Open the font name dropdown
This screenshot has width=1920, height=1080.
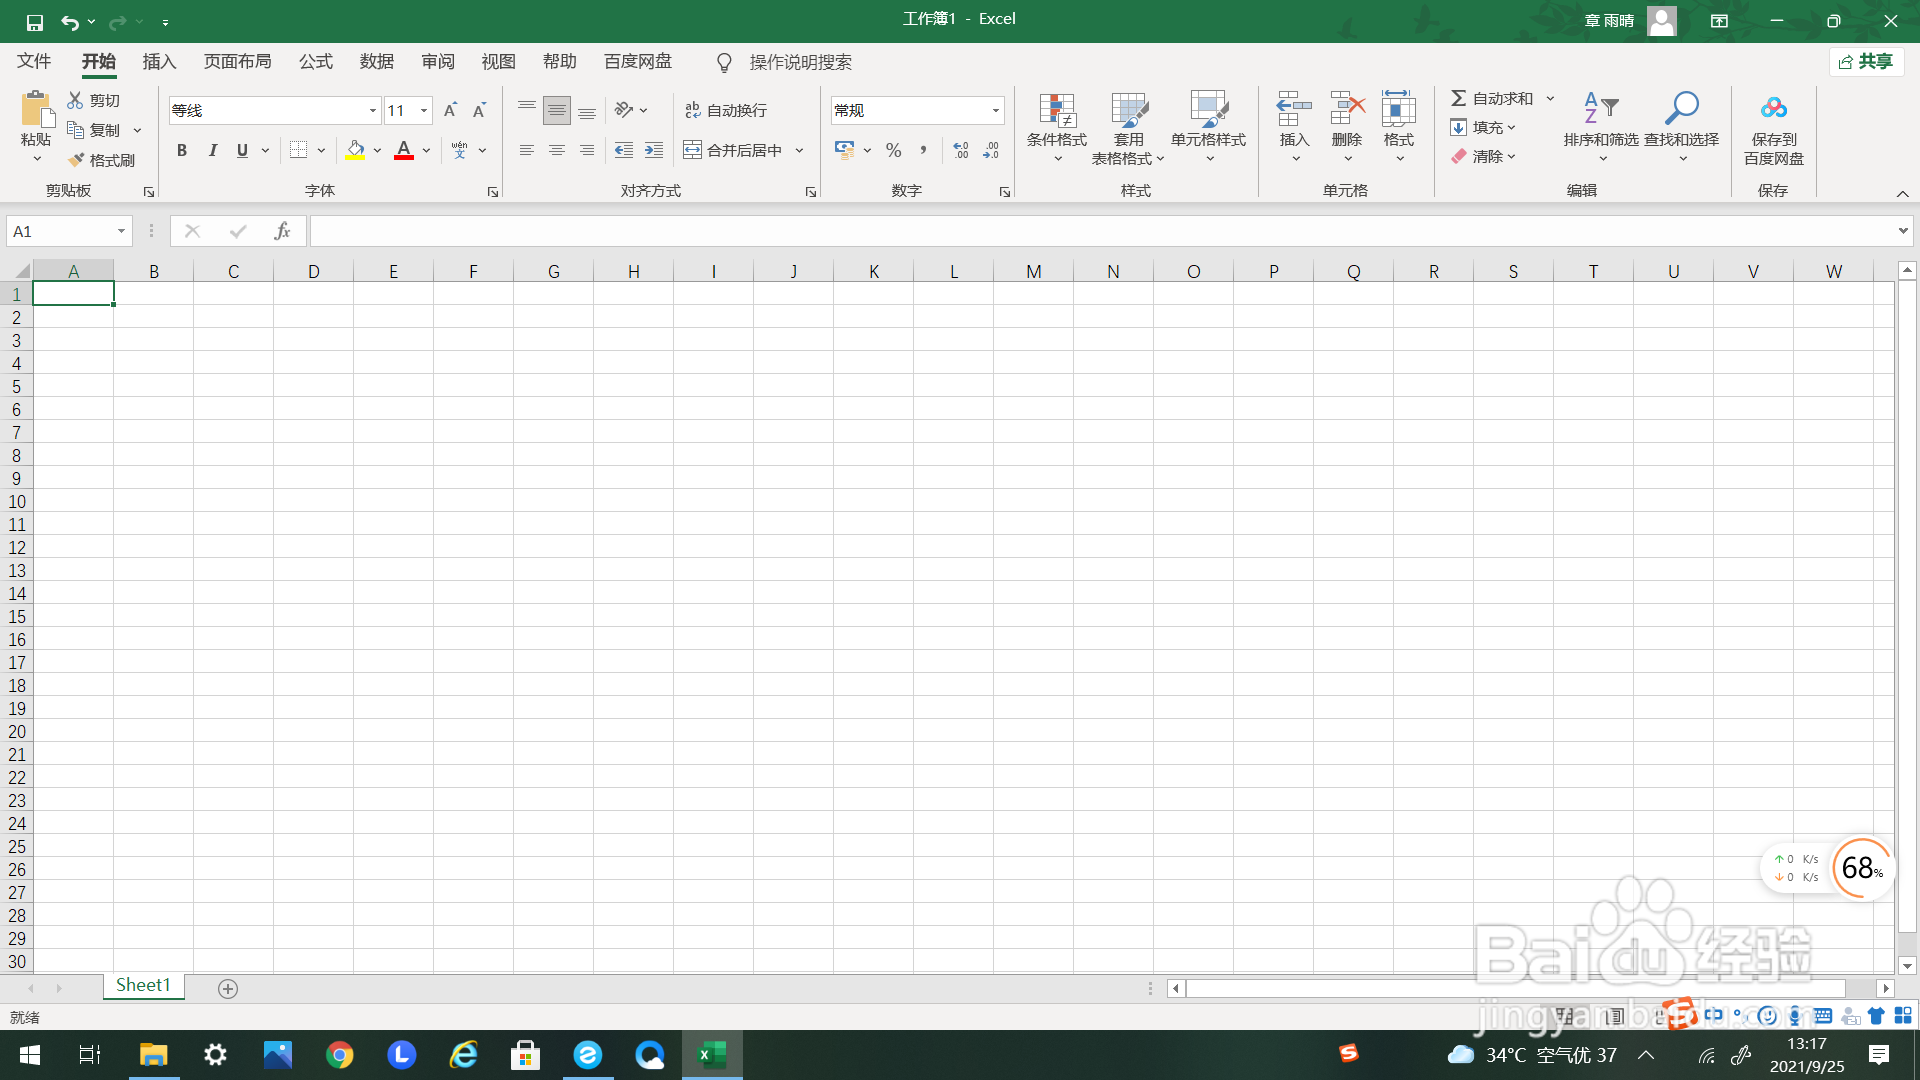[x=372, y=111]
